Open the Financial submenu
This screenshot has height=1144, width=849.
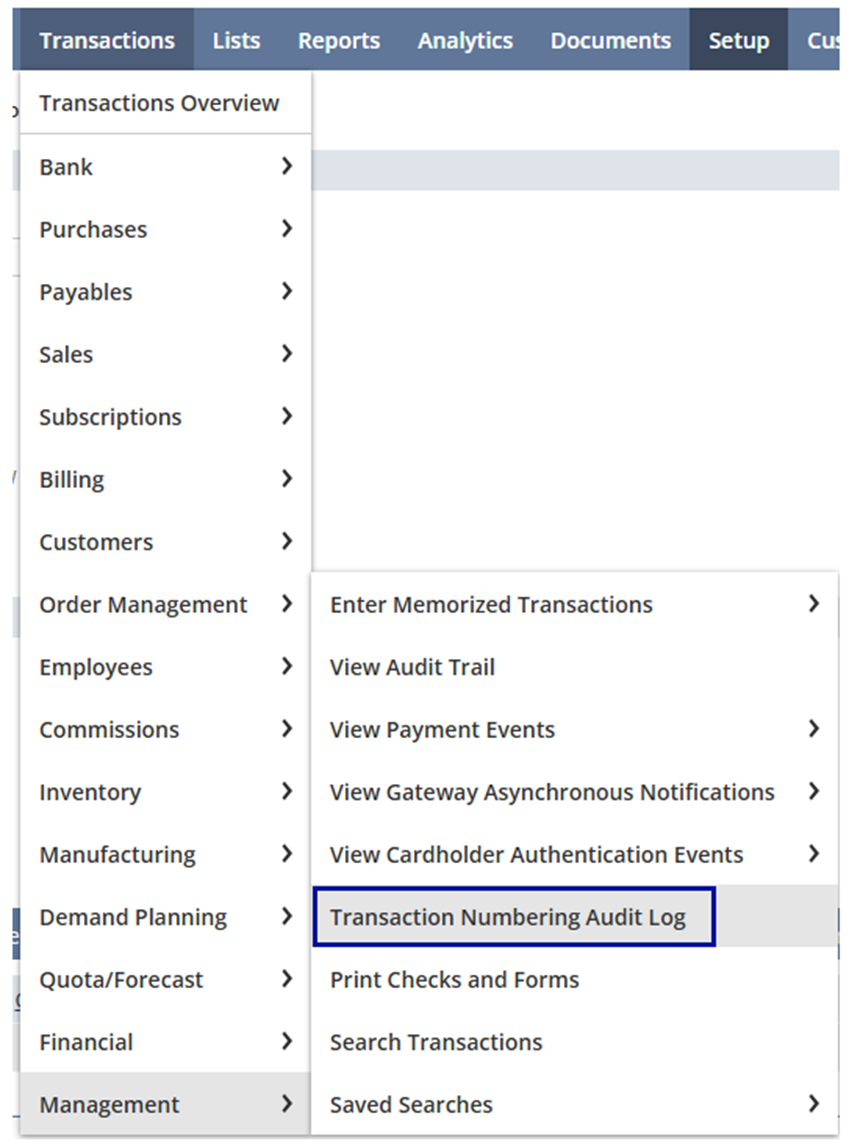166,1042
